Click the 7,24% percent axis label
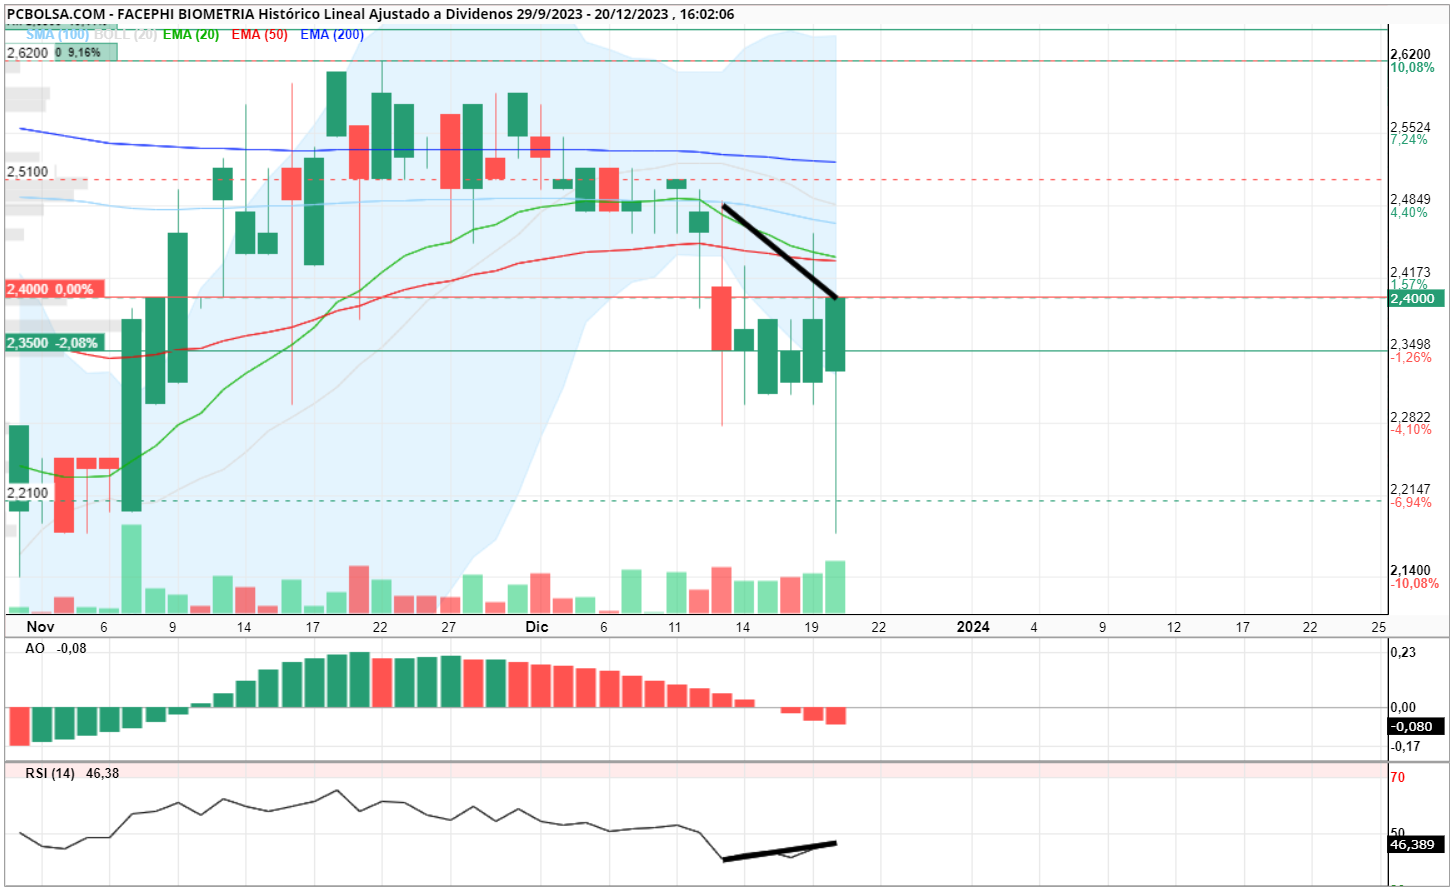Image resolution: width=1454 pixels, height=891 pixels. (x=1409, y=140)
